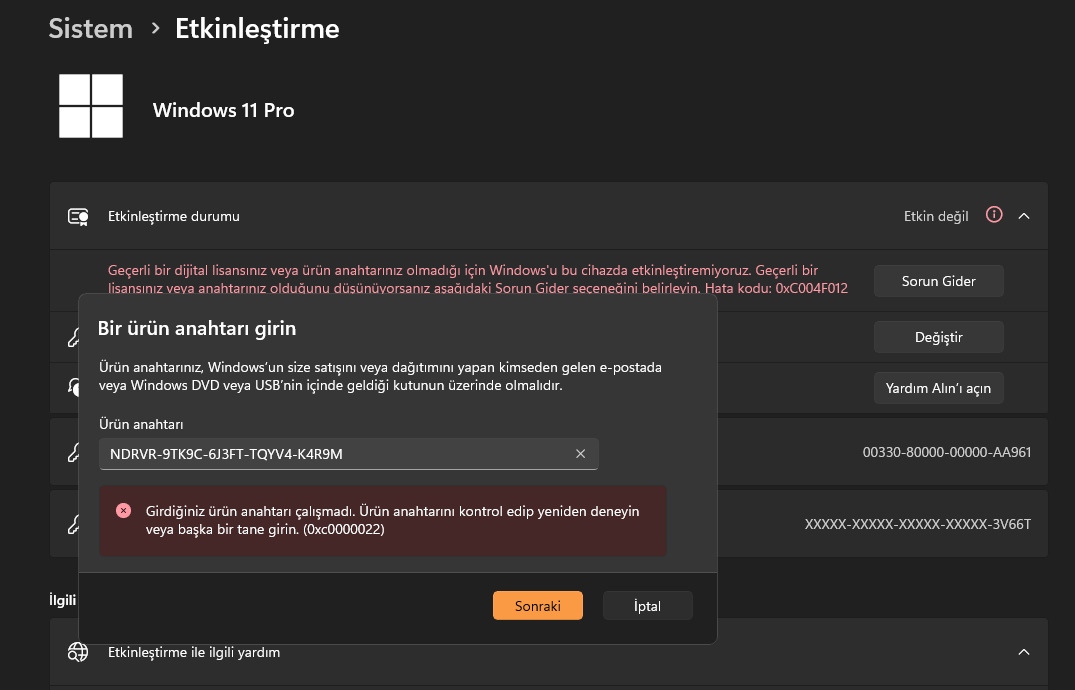Click the Bir ürün anahtarı girin heading
This screenshot has height=690, width=1075.
point(197,329)
